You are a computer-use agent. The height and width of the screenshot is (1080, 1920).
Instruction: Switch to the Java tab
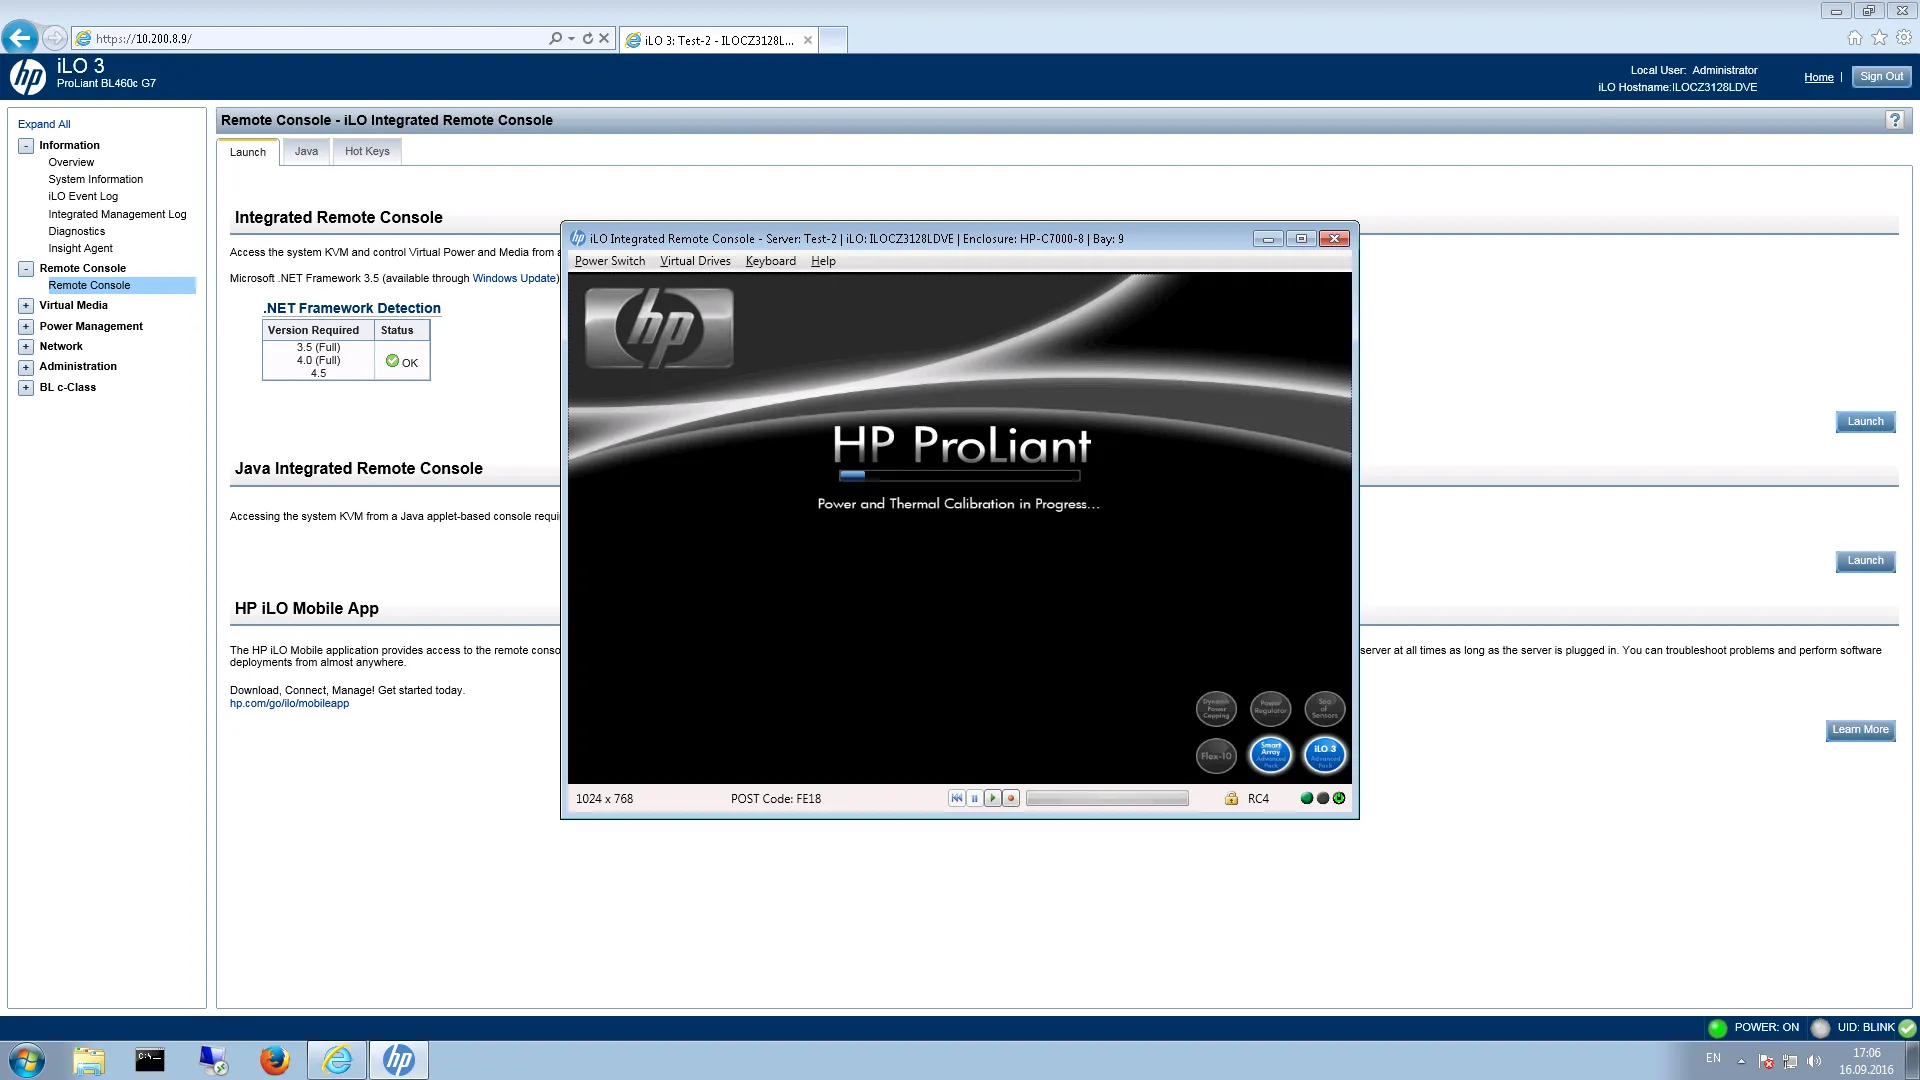pos(306,151)
